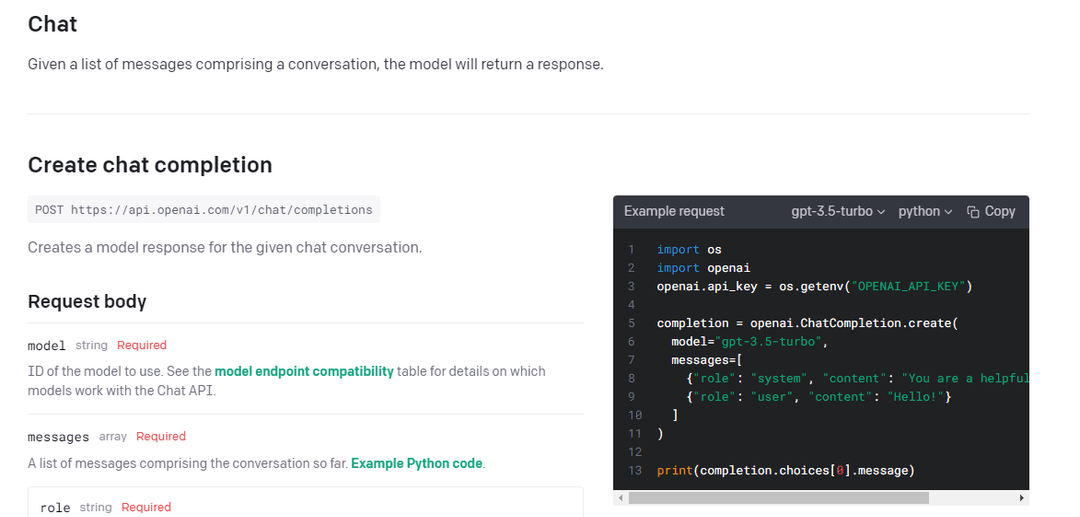Click code line 1 'import os'
Image resolution: width=1080 pixels, height=517 pixels.
689,250
